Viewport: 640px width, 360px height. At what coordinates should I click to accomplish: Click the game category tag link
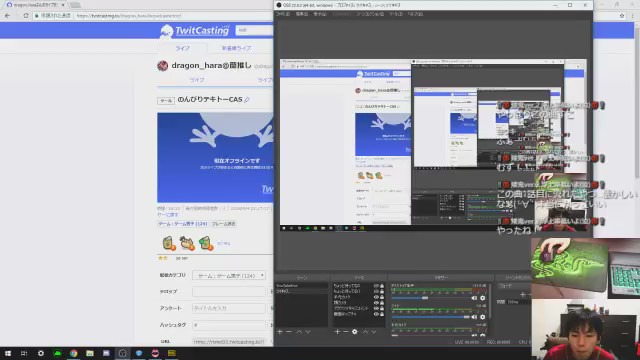(182, 224)
